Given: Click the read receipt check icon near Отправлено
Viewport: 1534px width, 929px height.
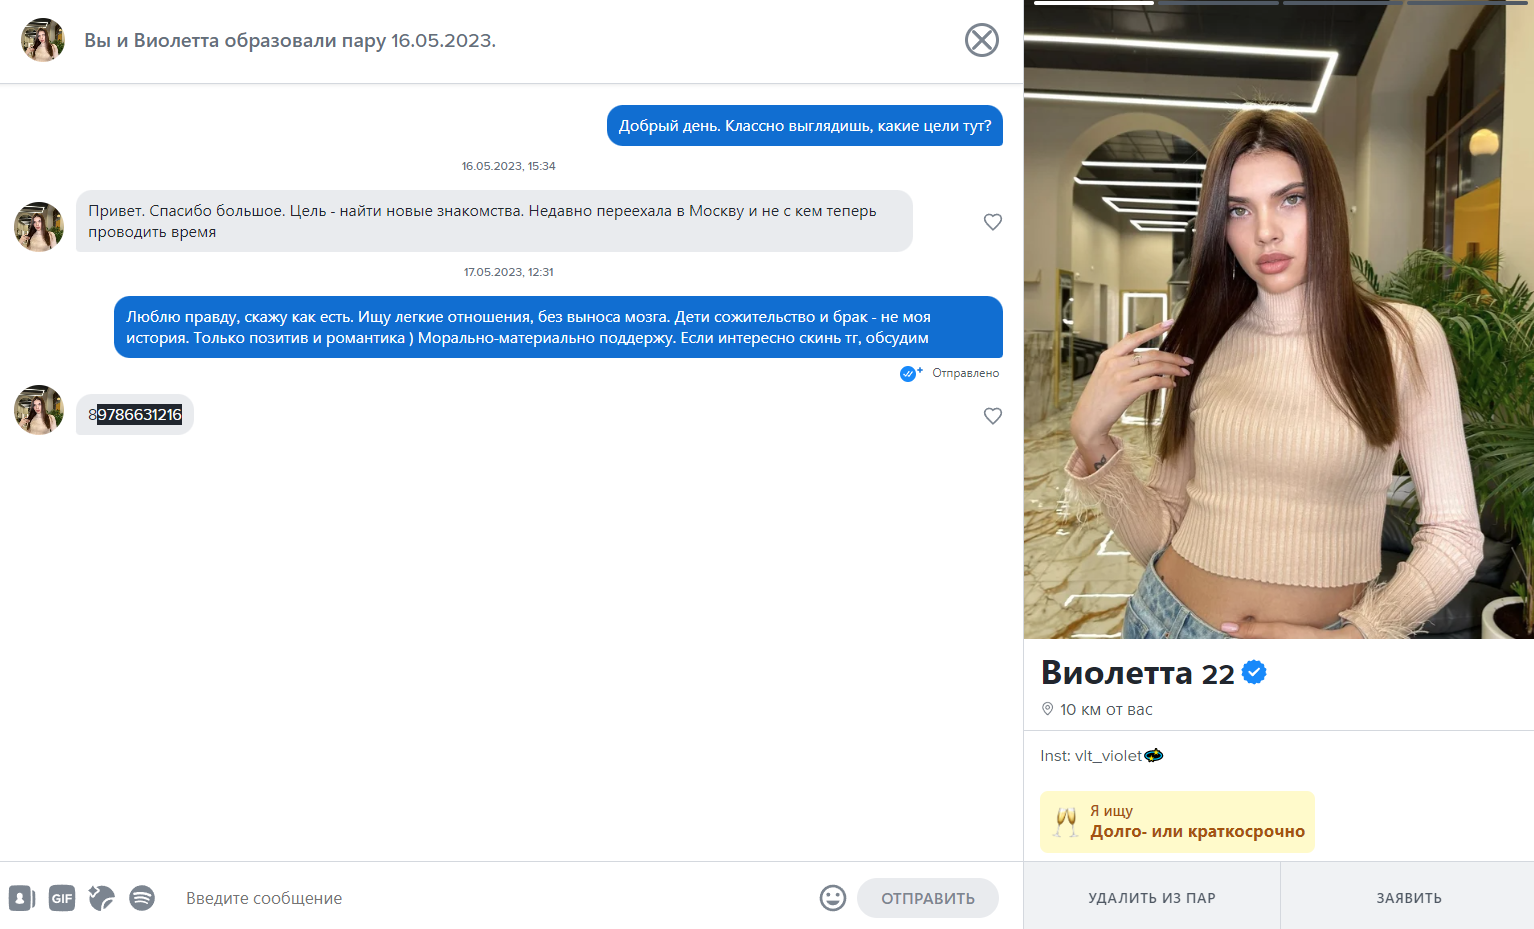Looking at the screenshot, I should coord(909,373).
